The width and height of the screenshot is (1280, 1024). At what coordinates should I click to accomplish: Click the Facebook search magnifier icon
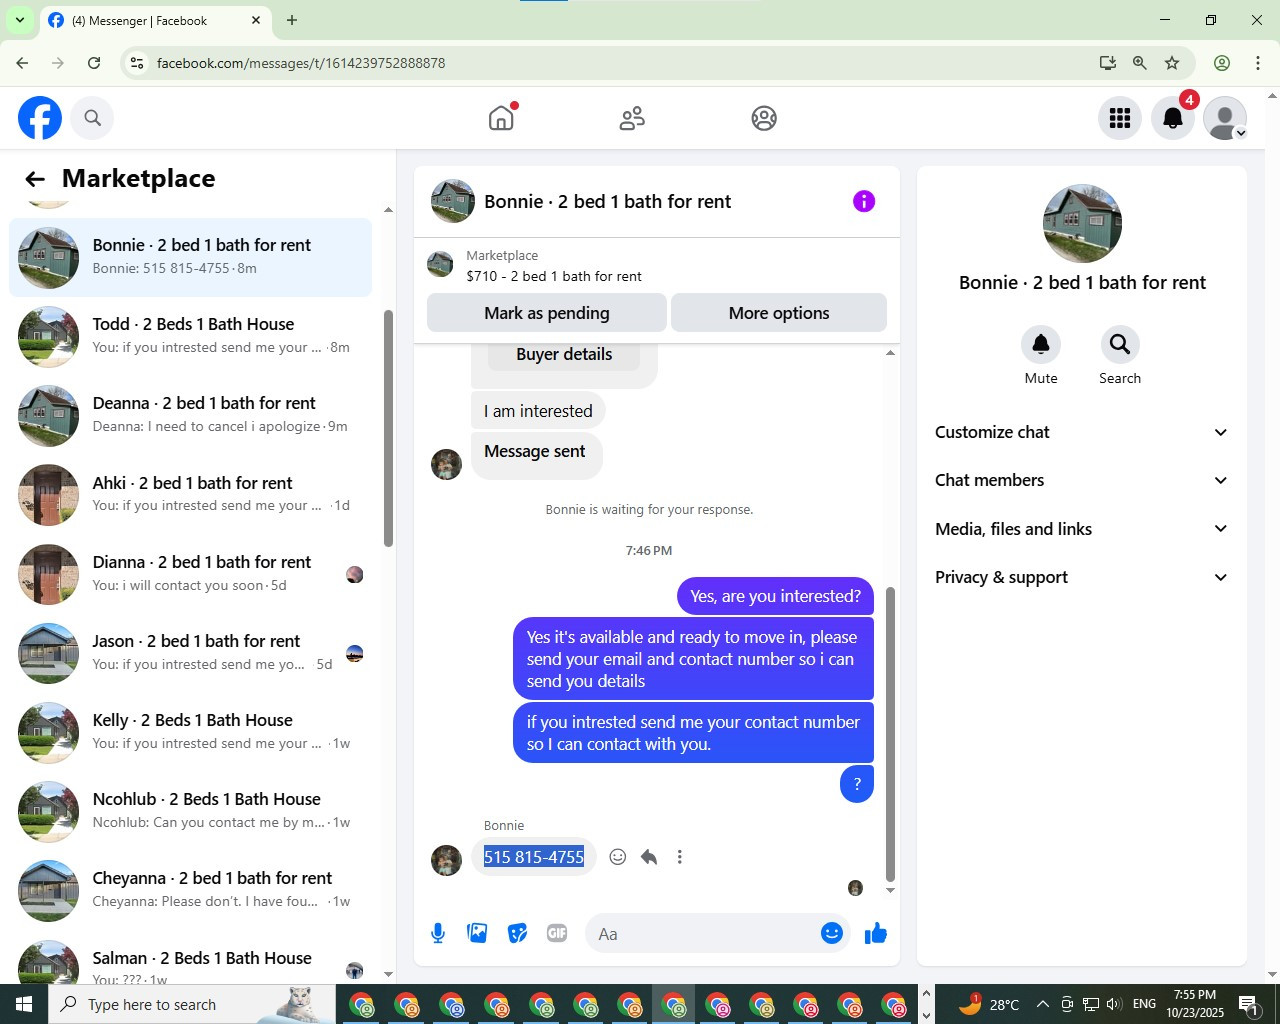pos(92,118)
